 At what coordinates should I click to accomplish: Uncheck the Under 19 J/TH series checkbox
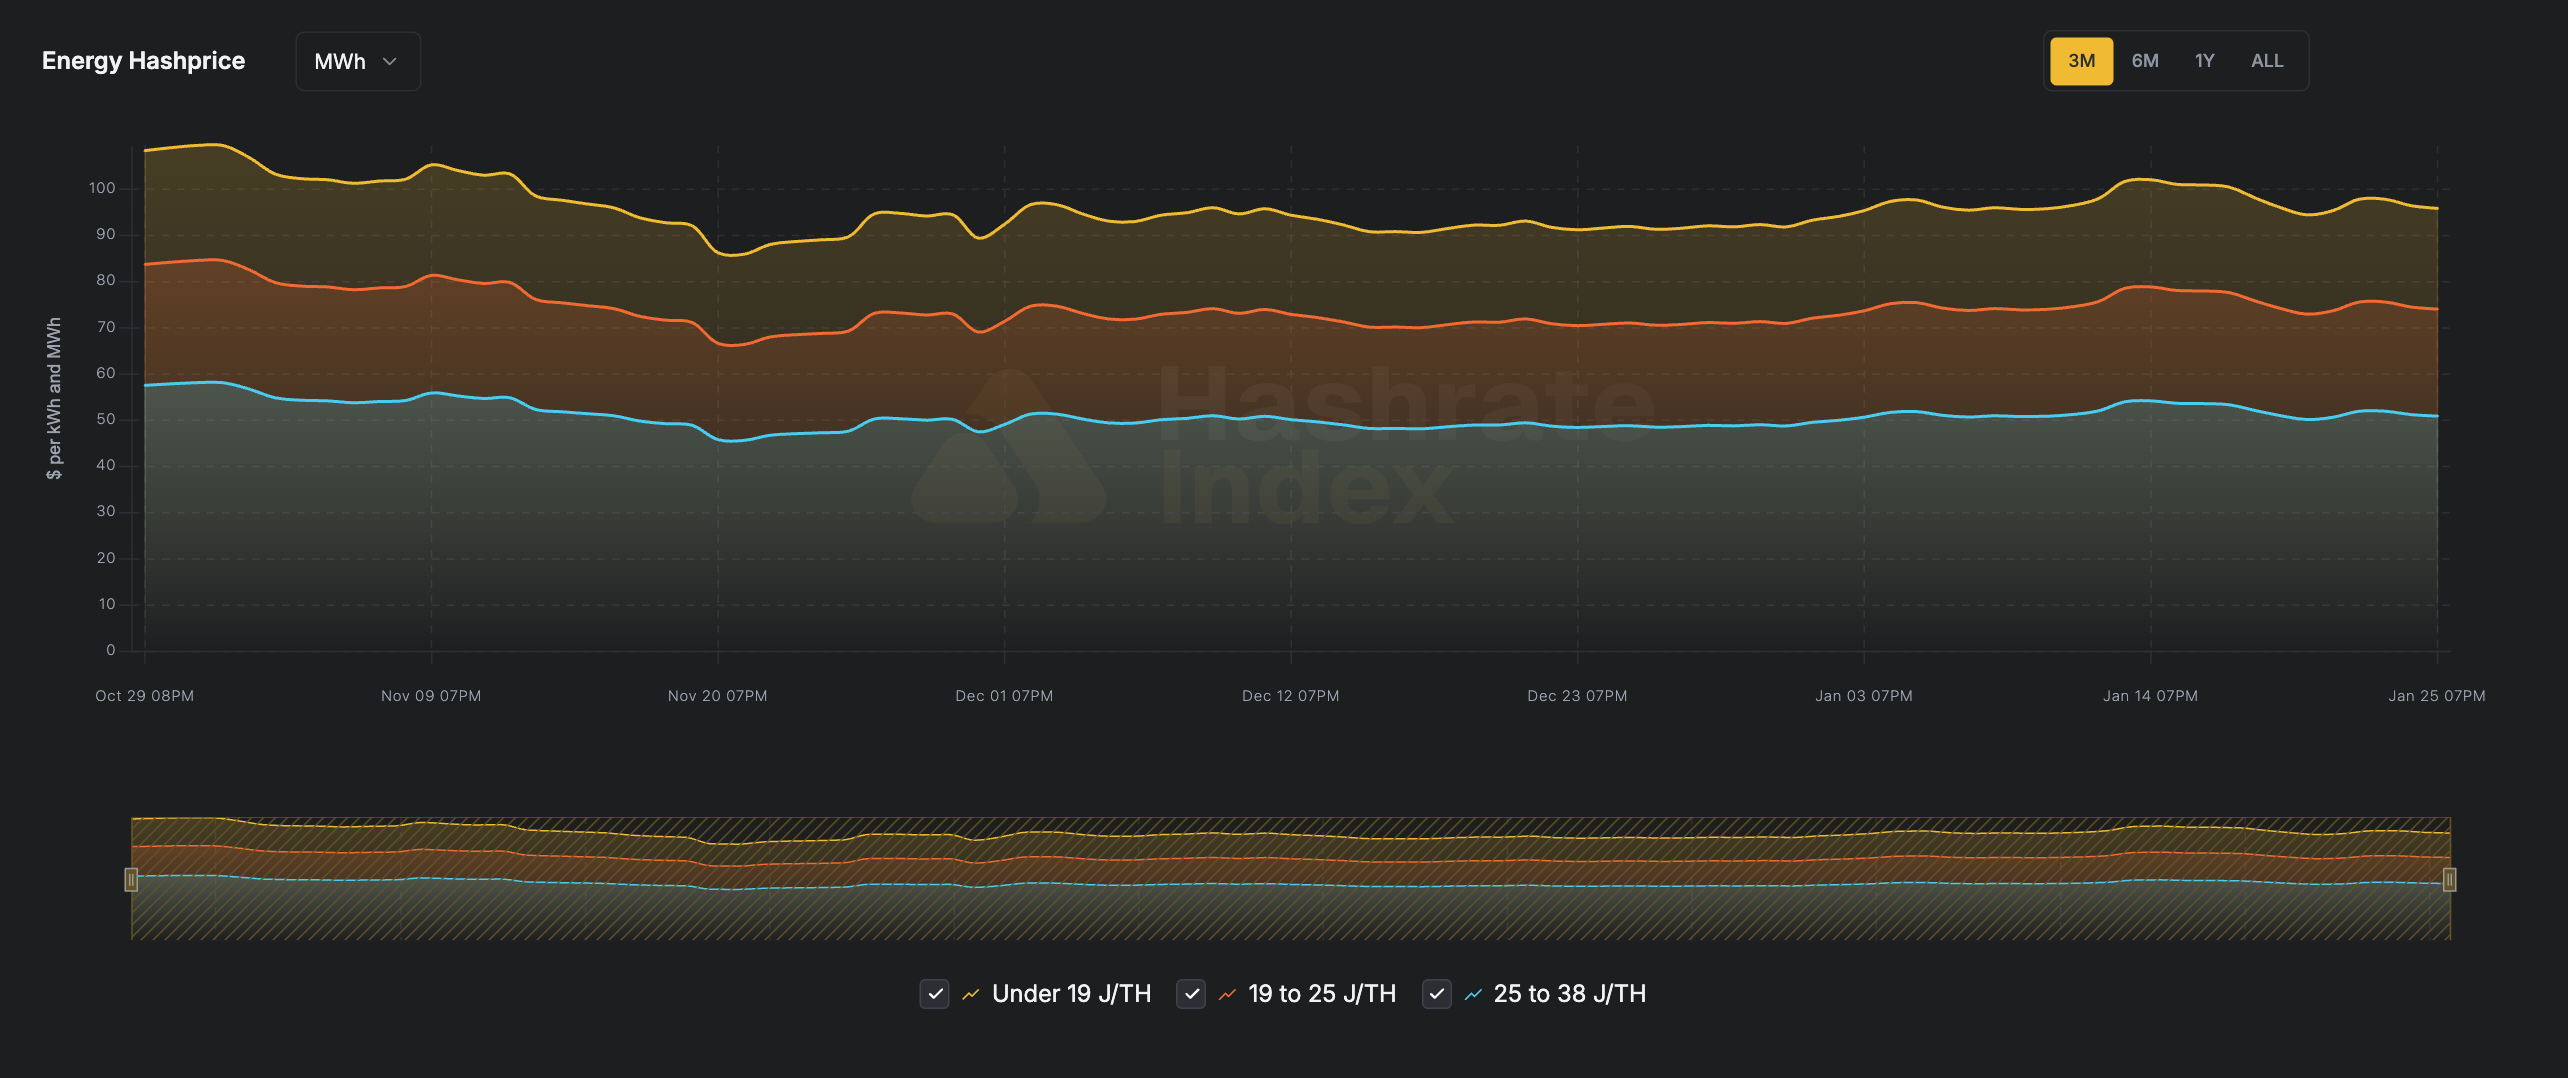[934, 994]
